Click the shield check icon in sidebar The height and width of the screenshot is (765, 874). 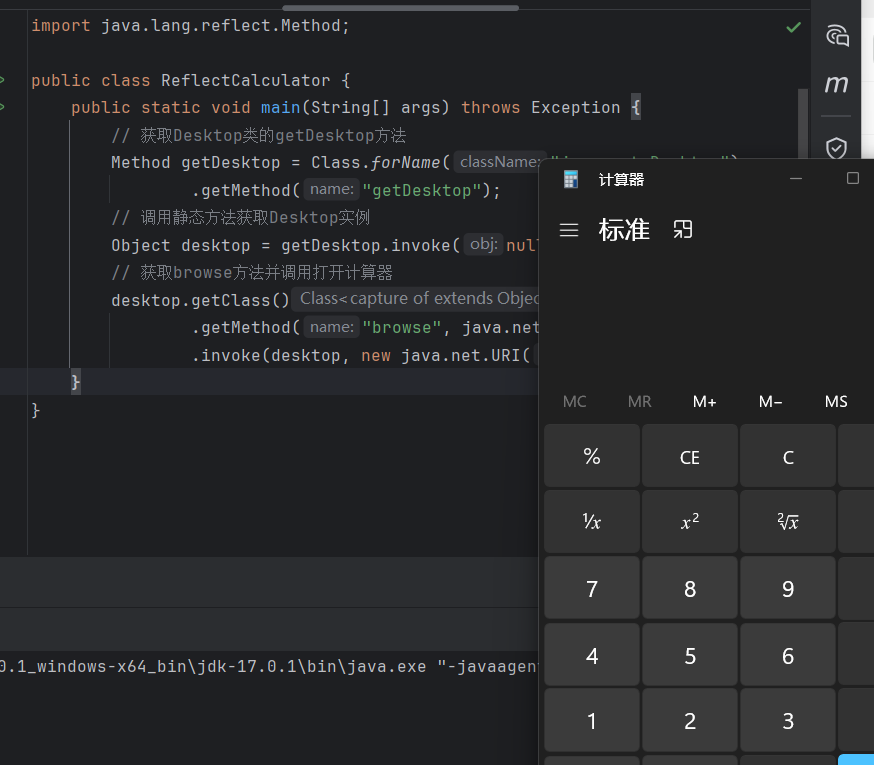coord(837,148)
